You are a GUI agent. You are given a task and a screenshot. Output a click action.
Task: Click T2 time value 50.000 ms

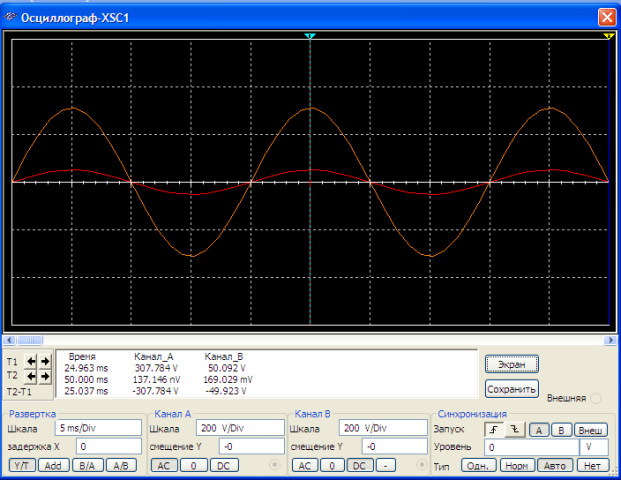86,379
